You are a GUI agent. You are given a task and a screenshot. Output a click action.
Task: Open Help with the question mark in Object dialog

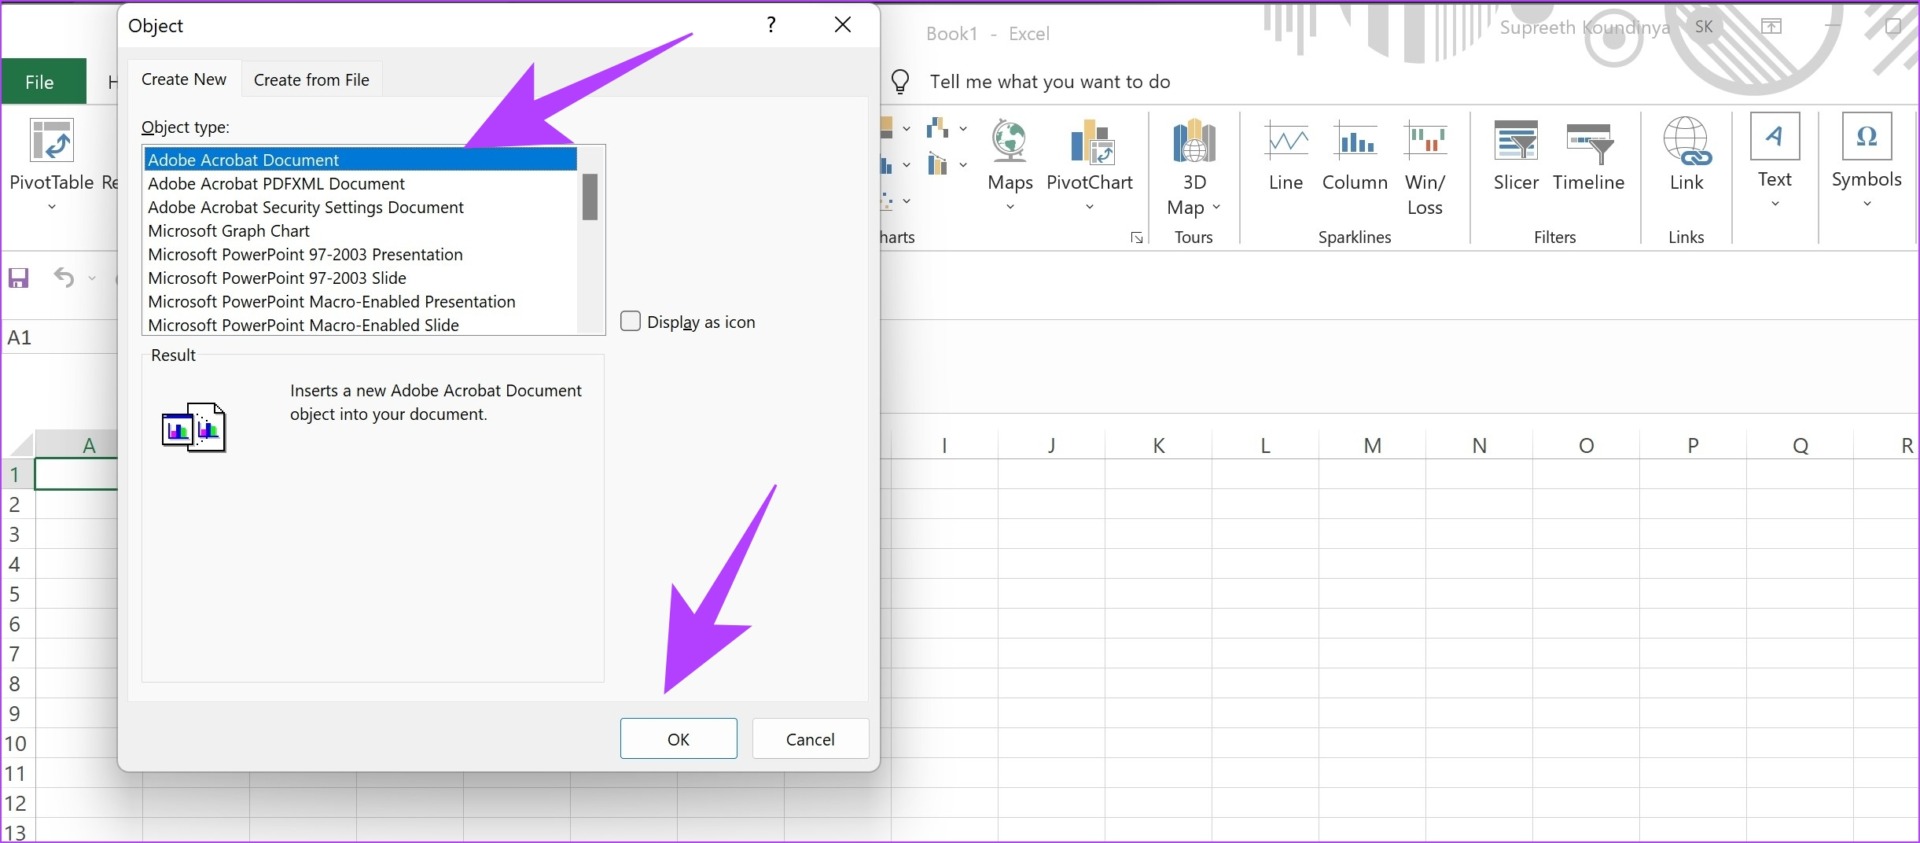(771, 25)
